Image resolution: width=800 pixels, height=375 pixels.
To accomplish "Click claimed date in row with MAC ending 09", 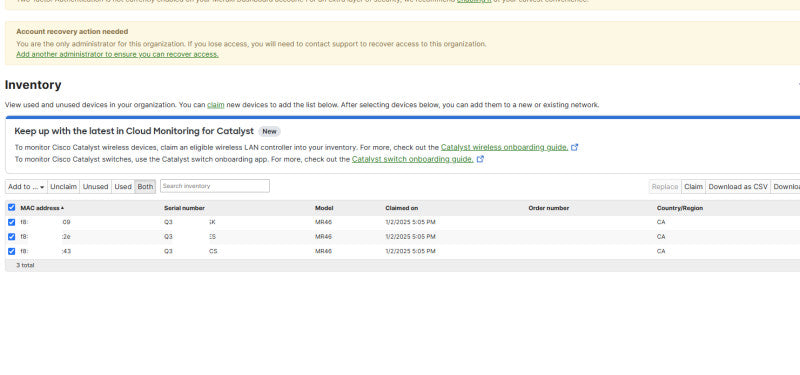I will tap(410, 222).
